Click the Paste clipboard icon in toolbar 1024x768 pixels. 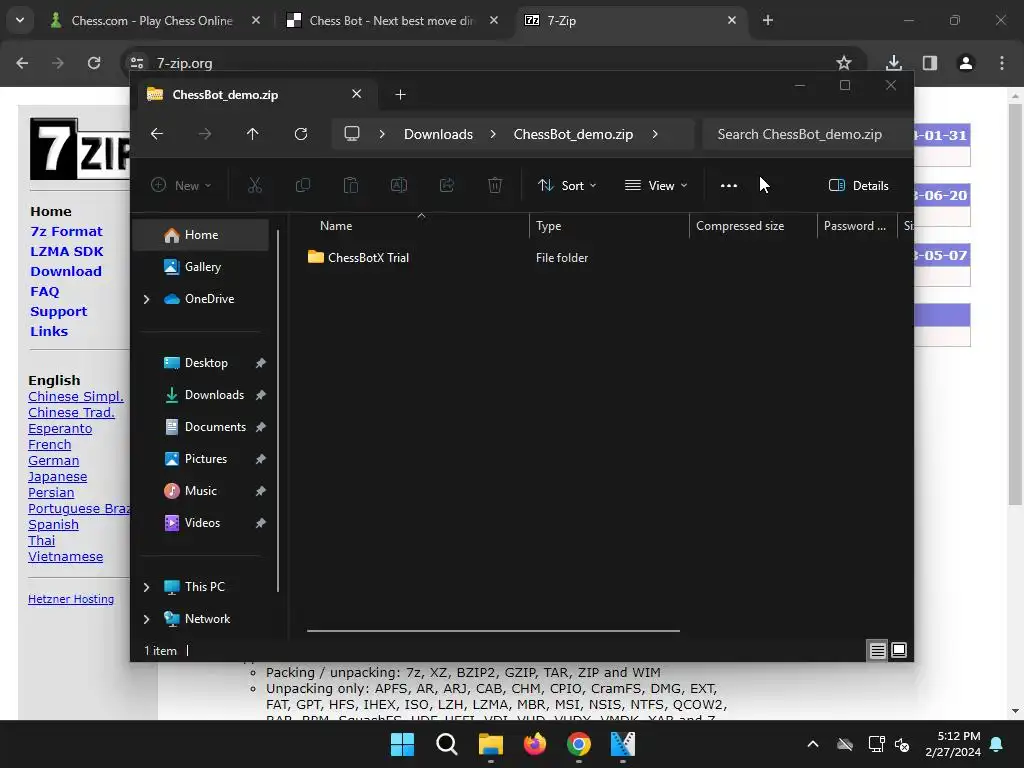(351, 185)
